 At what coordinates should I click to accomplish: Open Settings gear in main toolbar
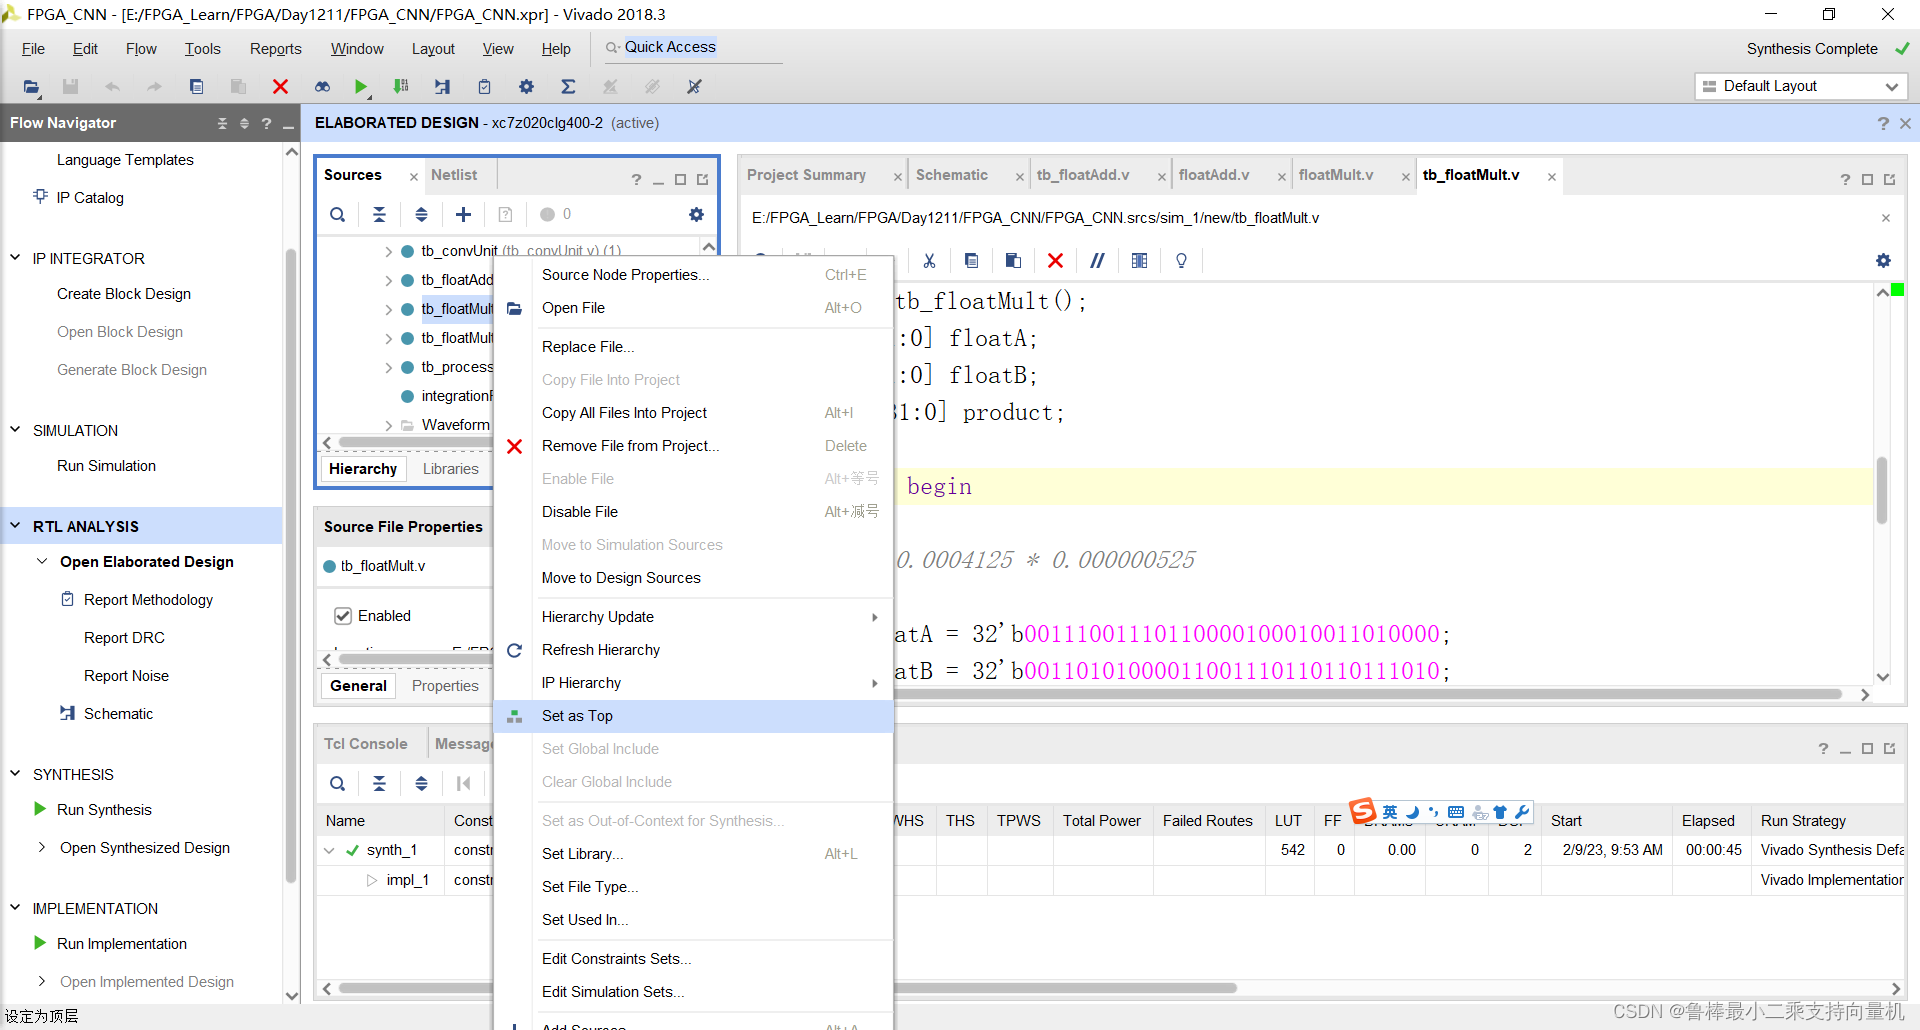[x=526, y=87]
